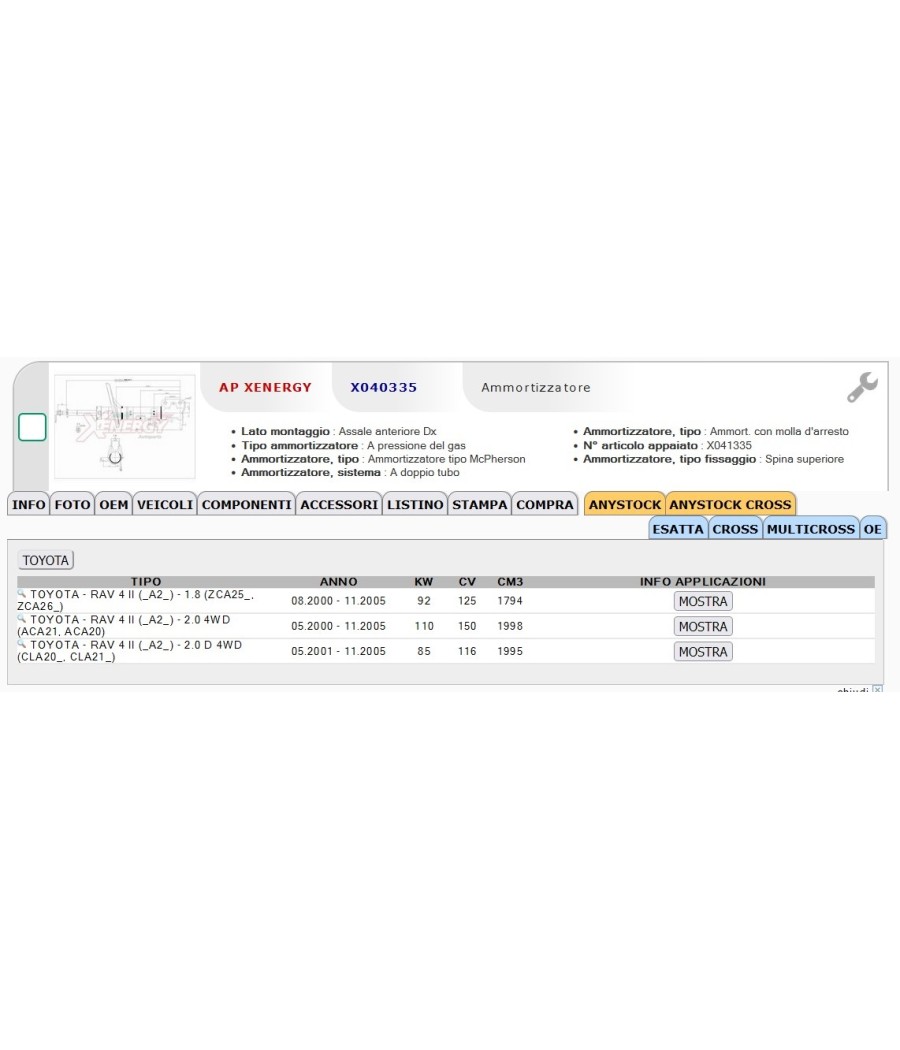Click the TIPO column header

click(146, 581)
